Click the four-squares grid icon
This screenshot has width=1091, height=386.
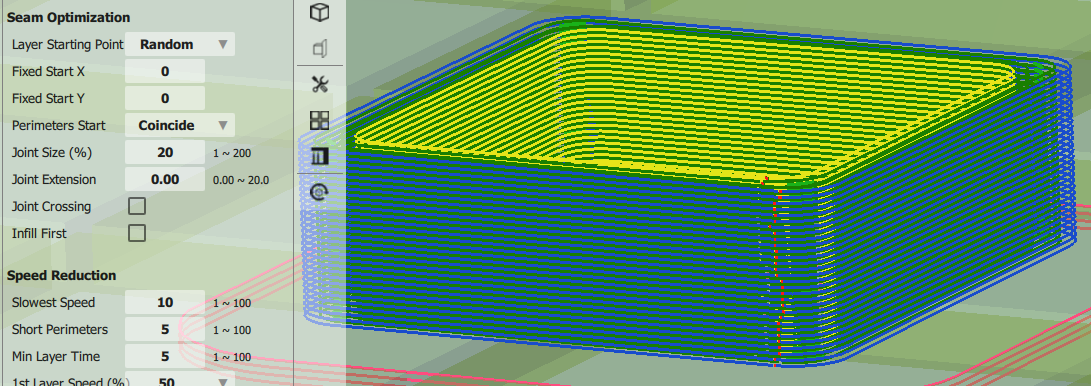[x=319, y=120]
